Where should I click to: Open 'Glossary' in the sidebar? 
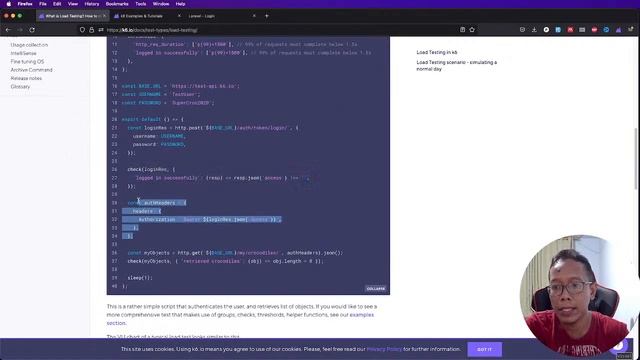[20, 87]
